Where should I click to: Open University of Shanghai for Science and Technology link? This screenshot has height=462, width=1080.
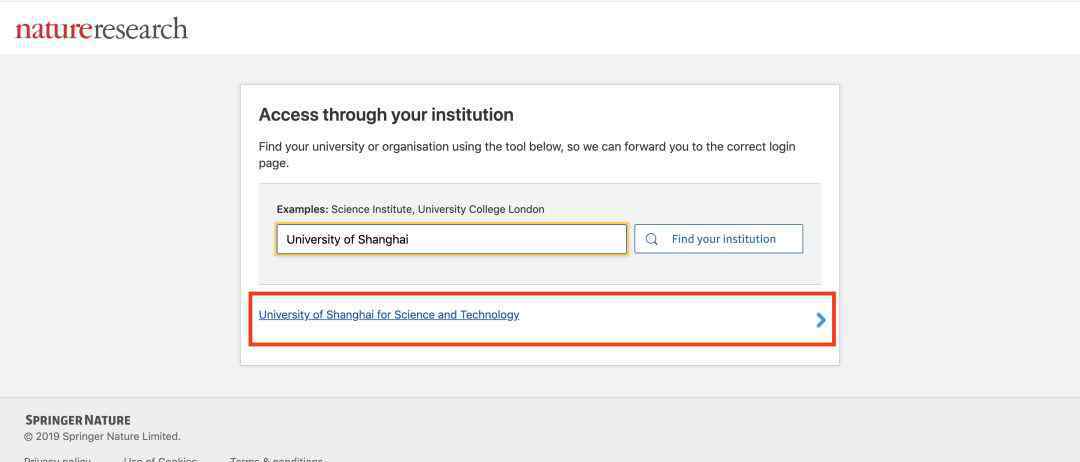(x=389, y=315)
